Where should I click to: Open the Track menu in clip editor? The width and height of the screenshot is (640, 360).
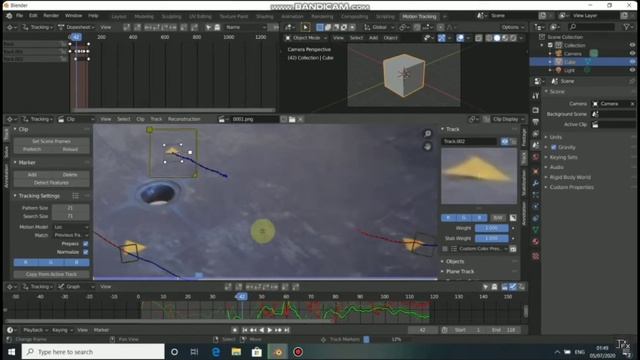[x=156, y=119]
